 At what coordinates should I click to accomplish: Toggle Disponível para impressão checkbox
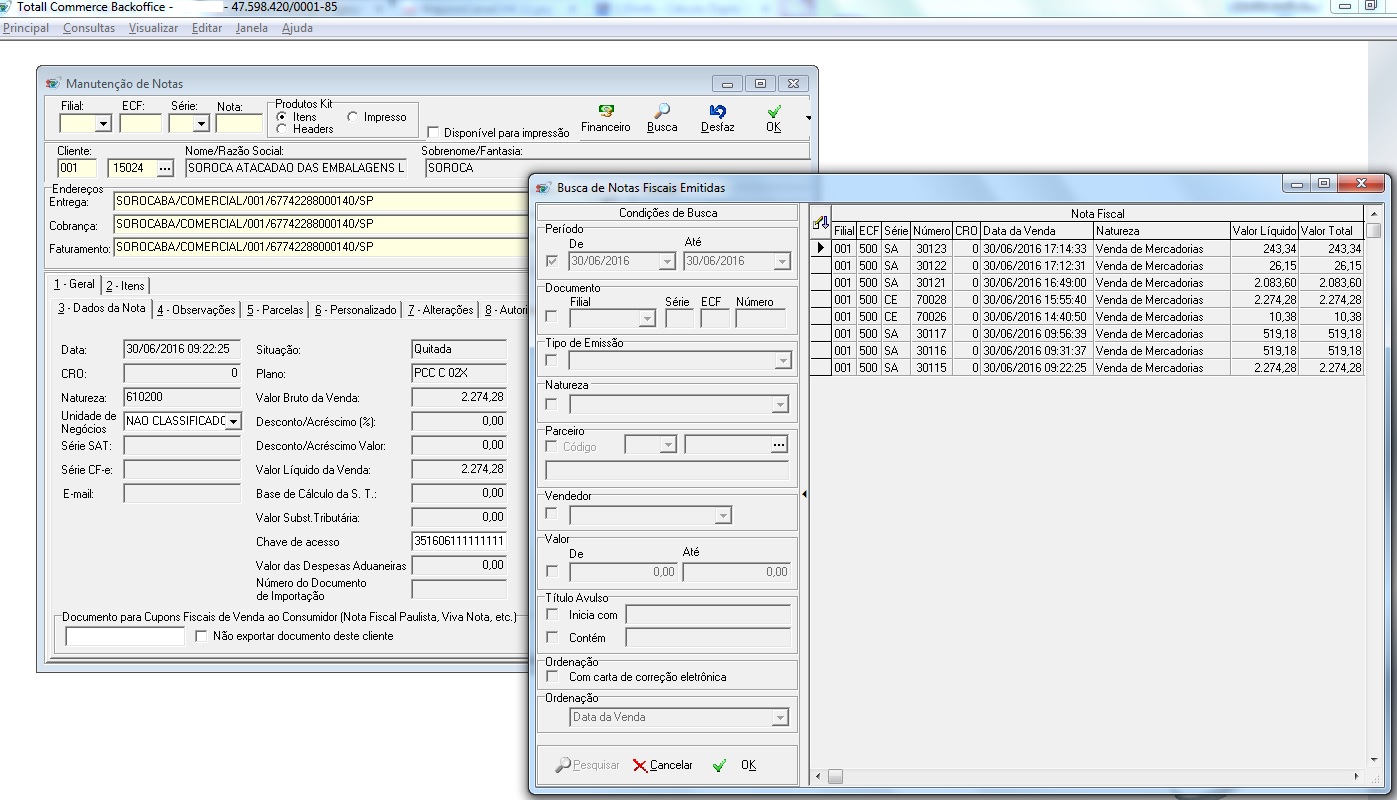pyautogui.click(x=433, y=132)
